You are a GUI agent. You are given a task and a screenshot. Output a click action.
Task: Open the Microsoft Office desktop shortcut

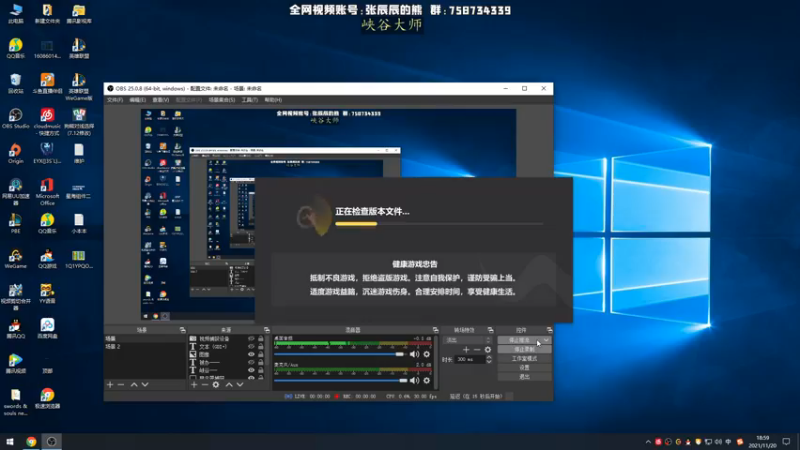click(x=47, y=192)
